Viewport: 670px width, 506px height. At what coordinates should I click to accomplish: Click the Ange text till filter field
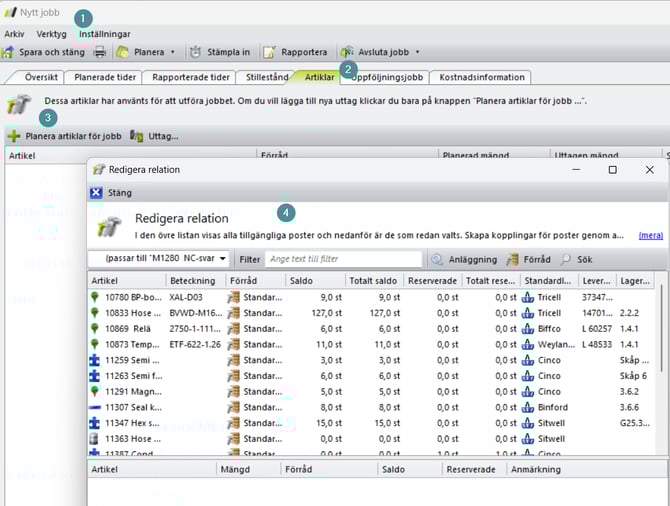click(343, 259)
